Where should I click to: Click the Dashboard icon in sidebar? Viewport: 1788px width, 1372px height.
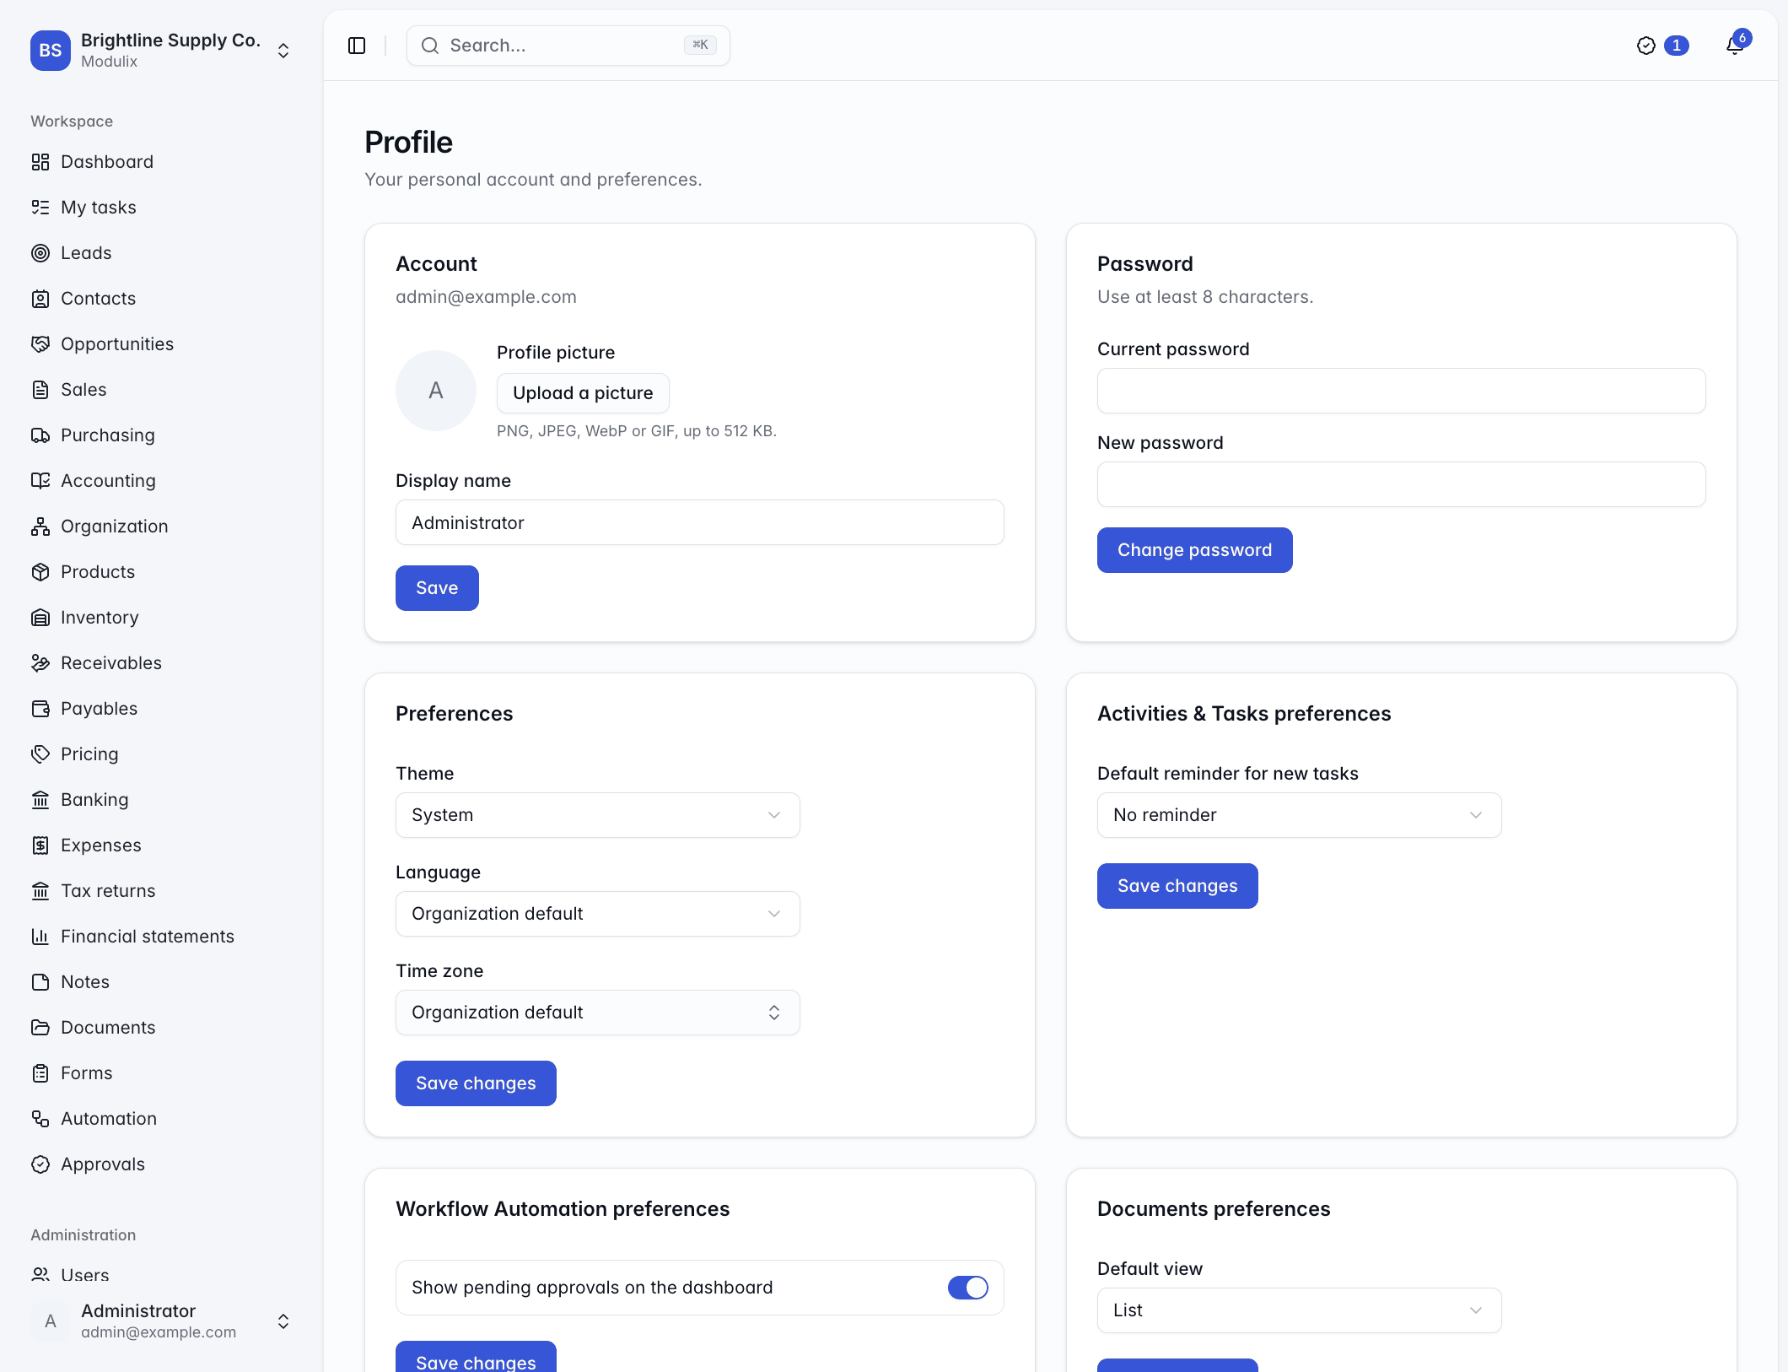point(40,162)
